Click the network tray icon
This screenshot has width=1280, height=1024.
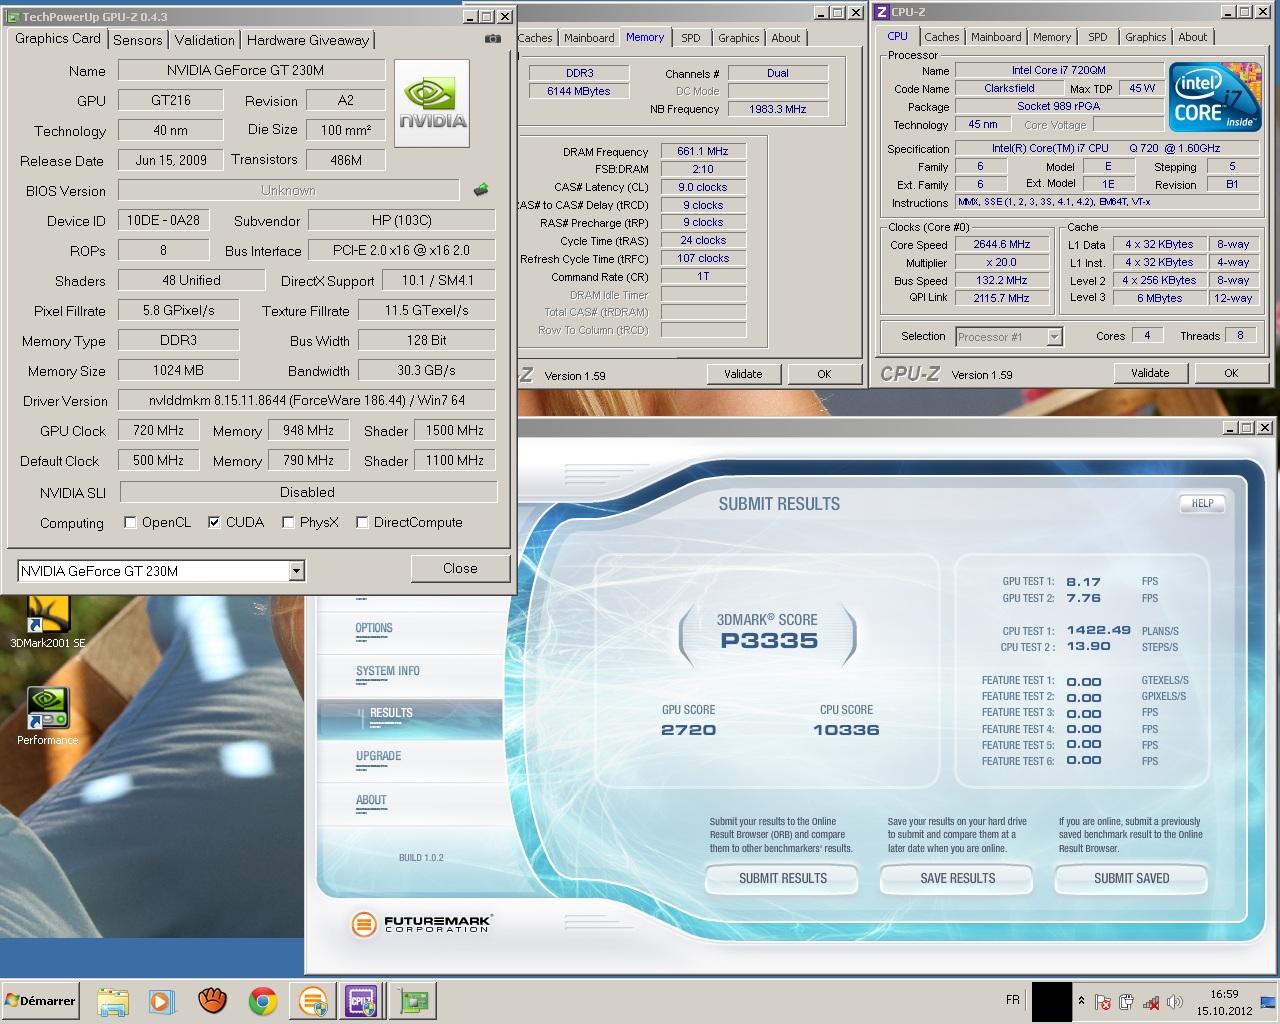(1150, 1002)
